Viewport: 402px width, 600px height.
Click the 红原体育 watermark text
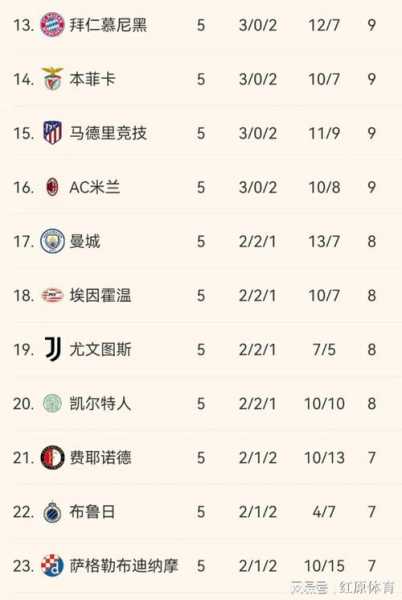tap(366, 587)
